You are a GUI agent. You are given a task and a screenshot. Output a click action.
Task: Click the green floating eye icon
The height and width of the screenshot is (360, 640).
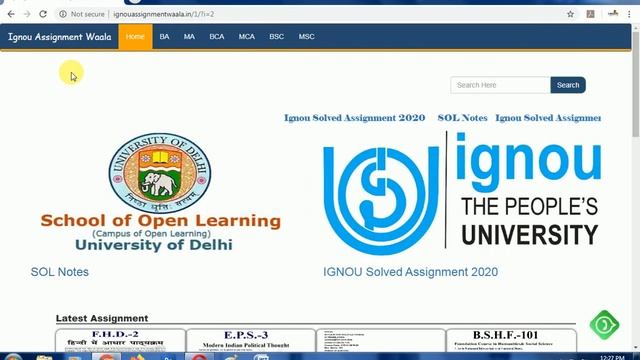[604, 325]
